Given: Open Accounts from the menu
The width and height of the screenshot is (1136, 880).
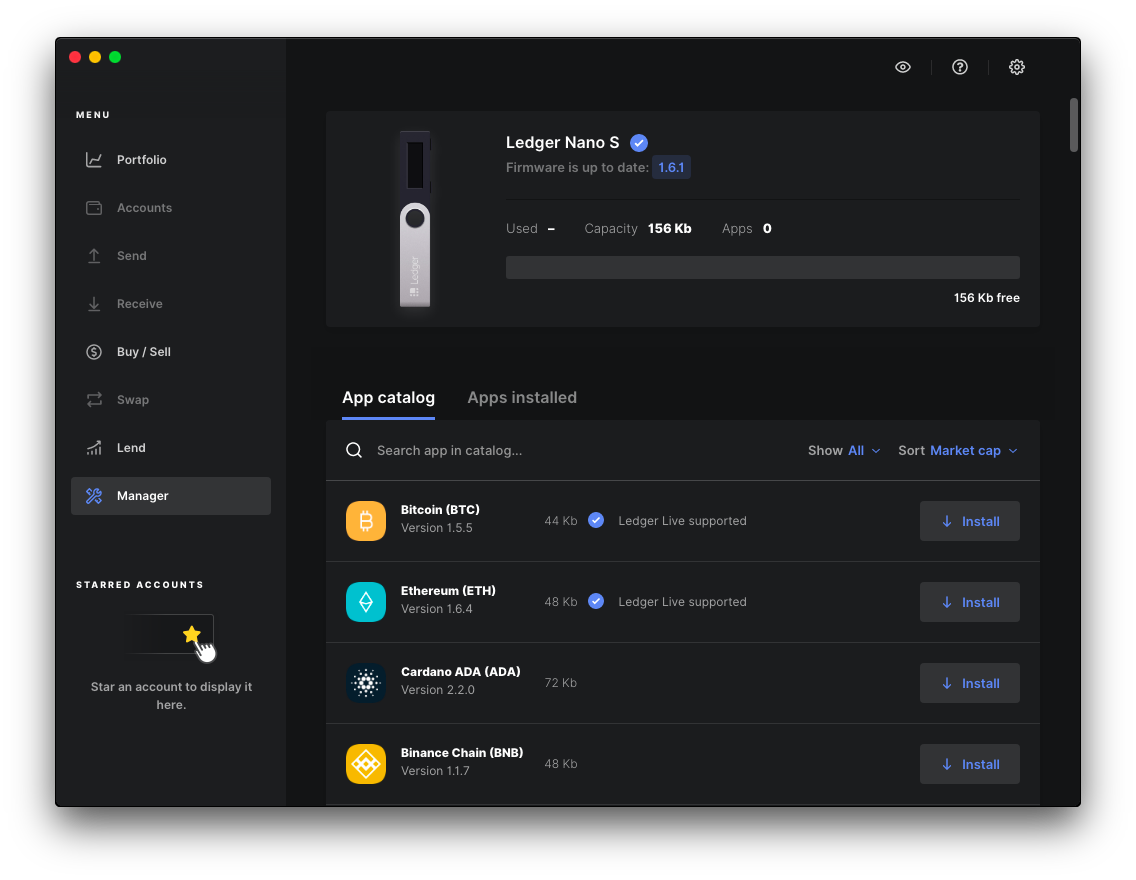Looking at the screenshot, I should tap(171, 208).
